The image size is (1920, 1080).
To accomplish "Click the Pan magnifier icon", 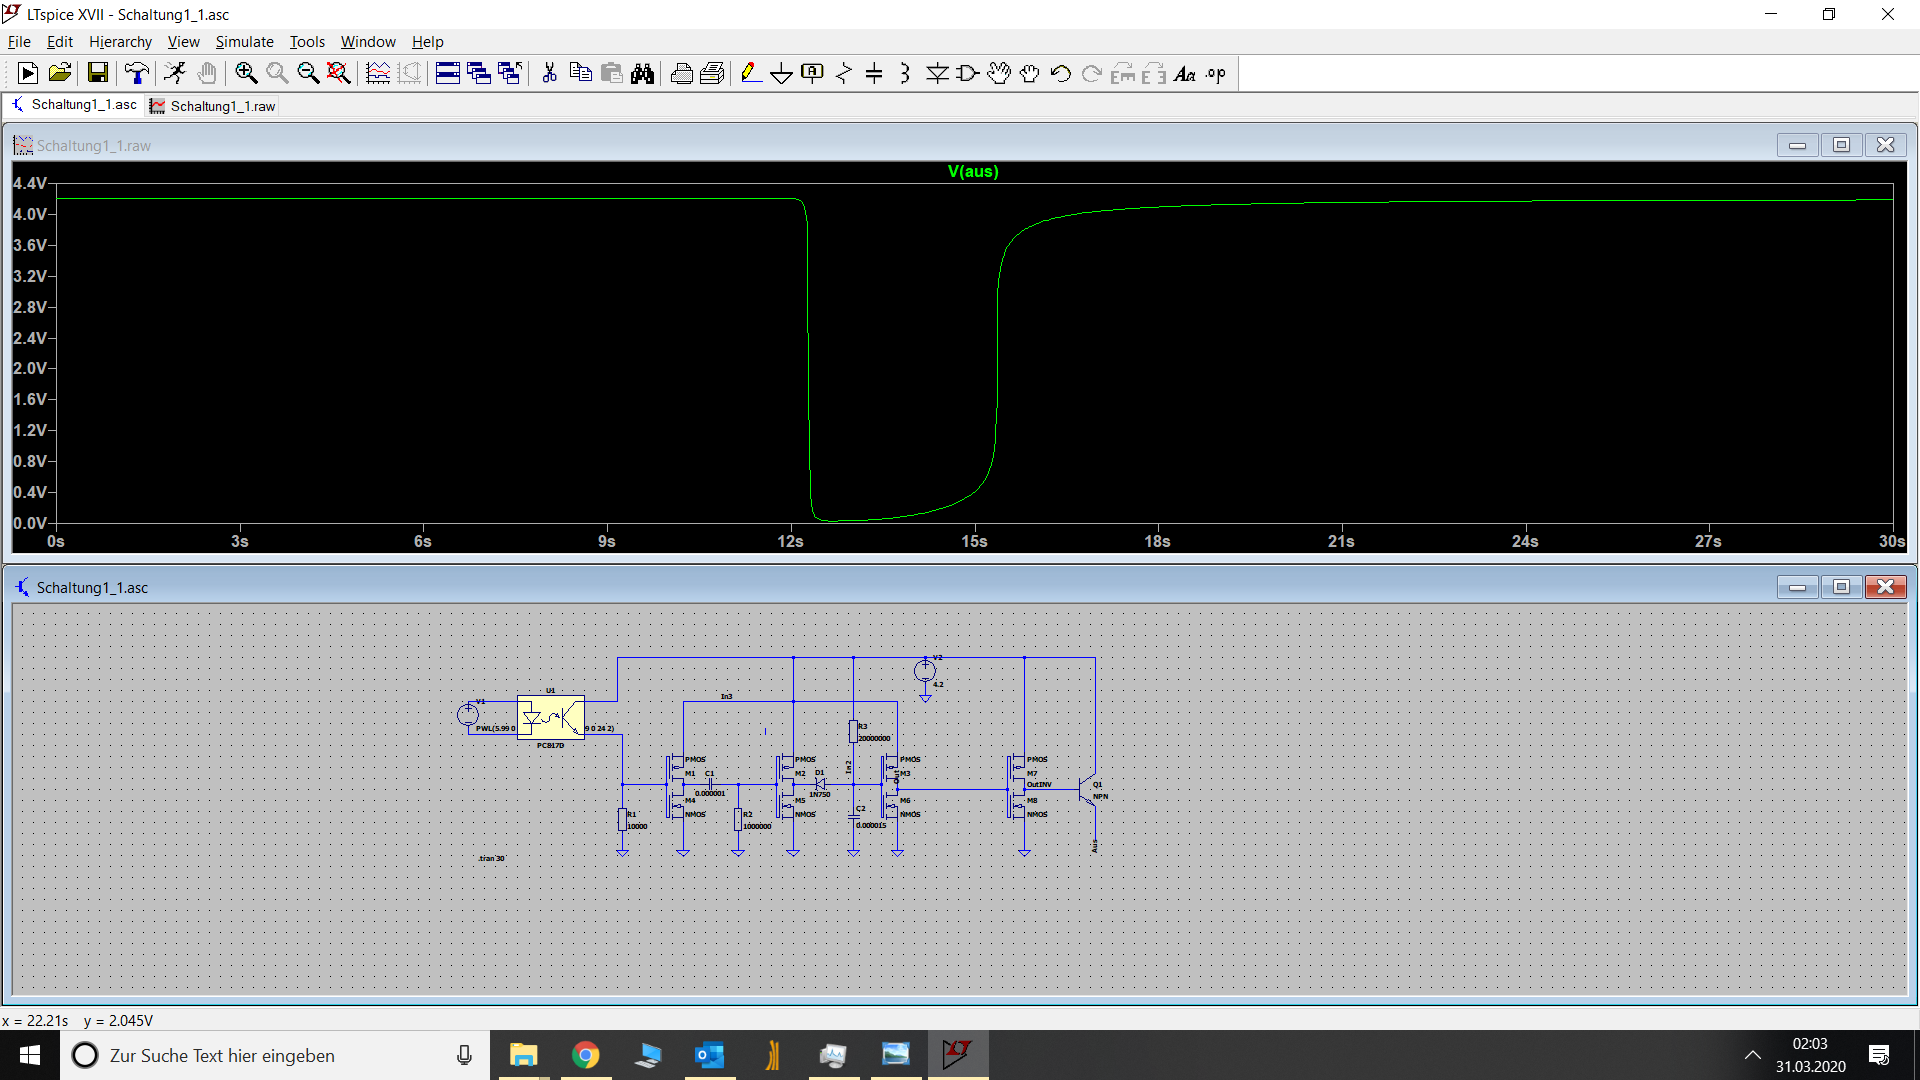I will [277, 73].
